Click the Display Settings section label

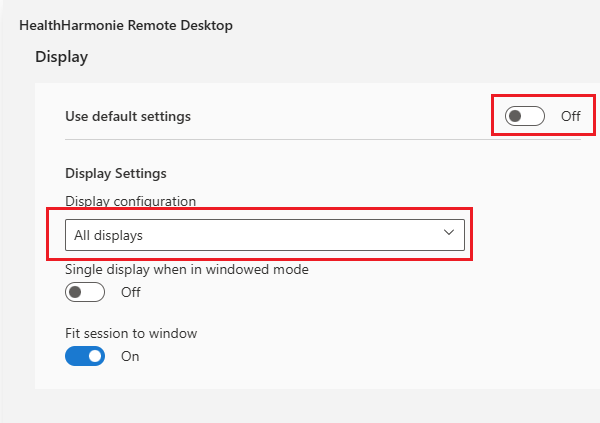coord(115,173)
